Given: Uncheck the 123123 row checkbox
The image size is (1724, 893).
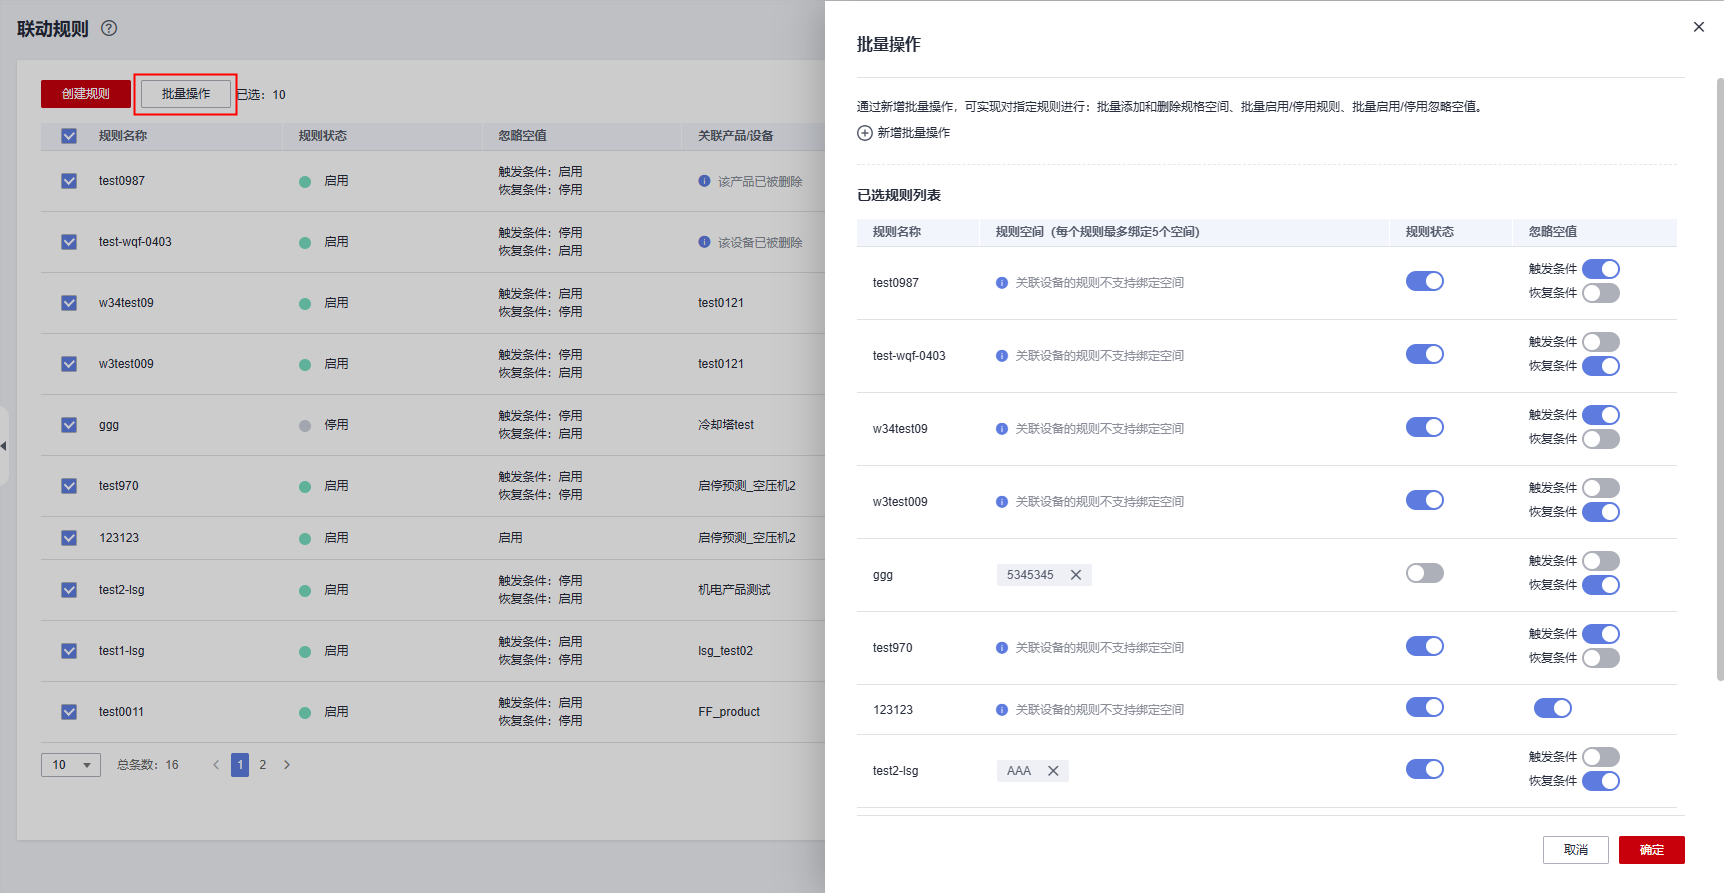Looking at the screenshot, I should 69,538.
